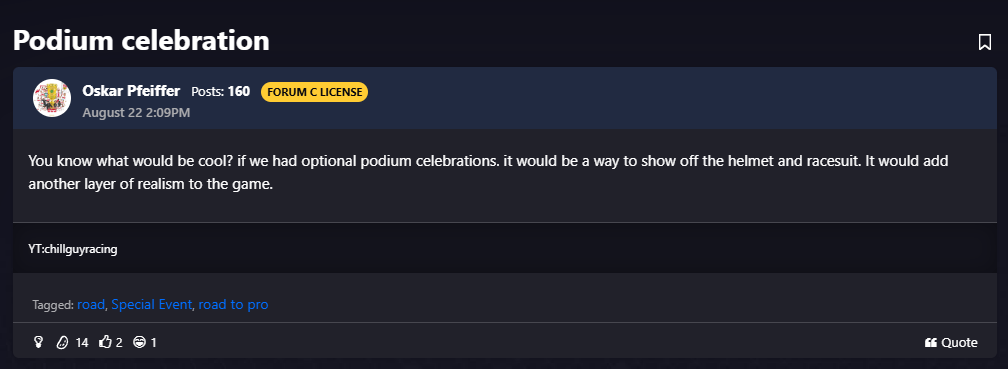Bookmark this thread with the bookmark icon

[x=984, y=42]
